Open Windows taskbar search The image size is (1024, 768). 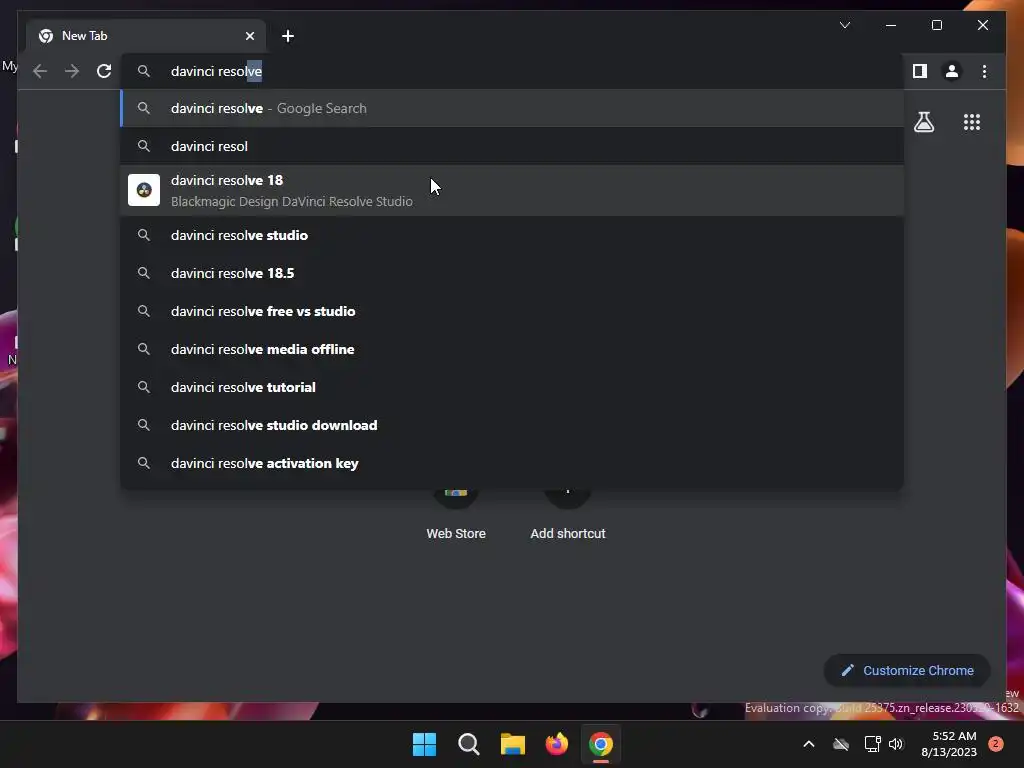[x=468, y=744]
